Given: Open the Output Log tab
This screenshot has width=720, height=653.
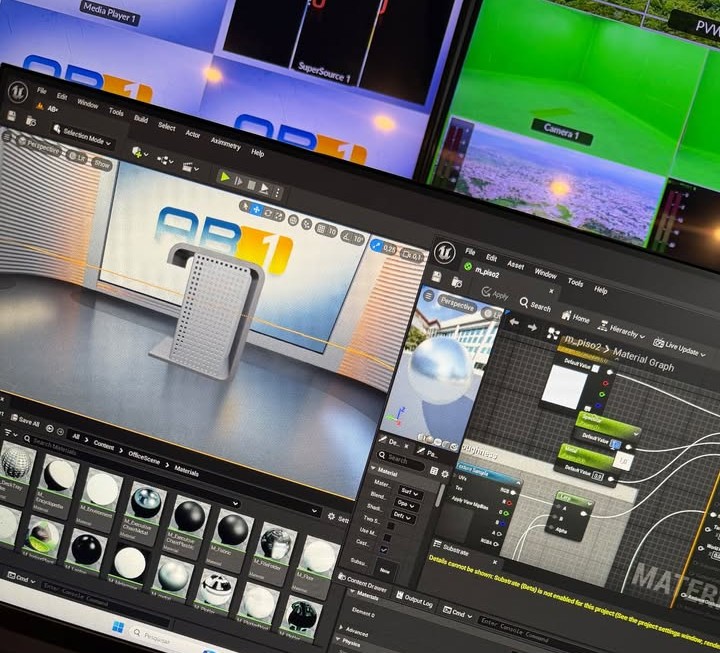Looking at the screenshot, I should (415, 600).
